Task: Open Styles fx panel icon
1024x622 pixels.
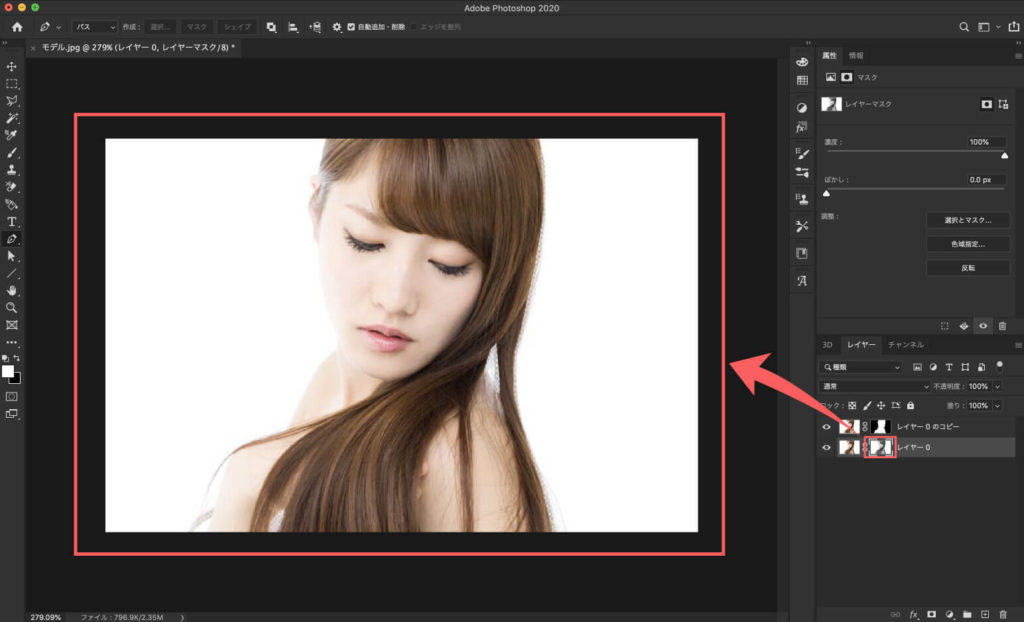Action: click(802, 127)
